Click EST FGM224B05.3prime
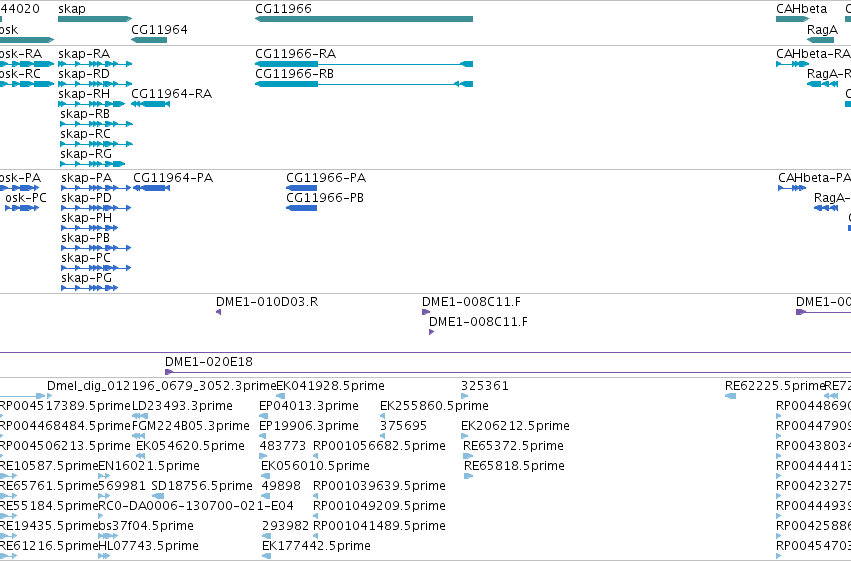Image resolution: width=851 pixels, height=561 pixels. tap(138, 436)
